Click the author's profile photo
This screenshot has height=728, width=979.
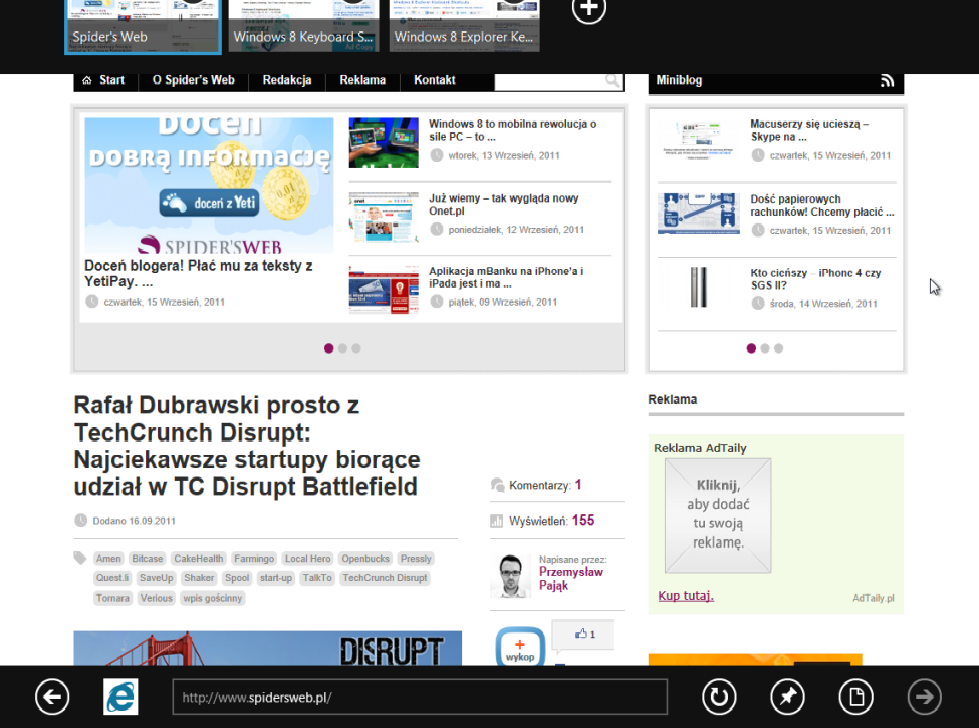tap(511, 575)
